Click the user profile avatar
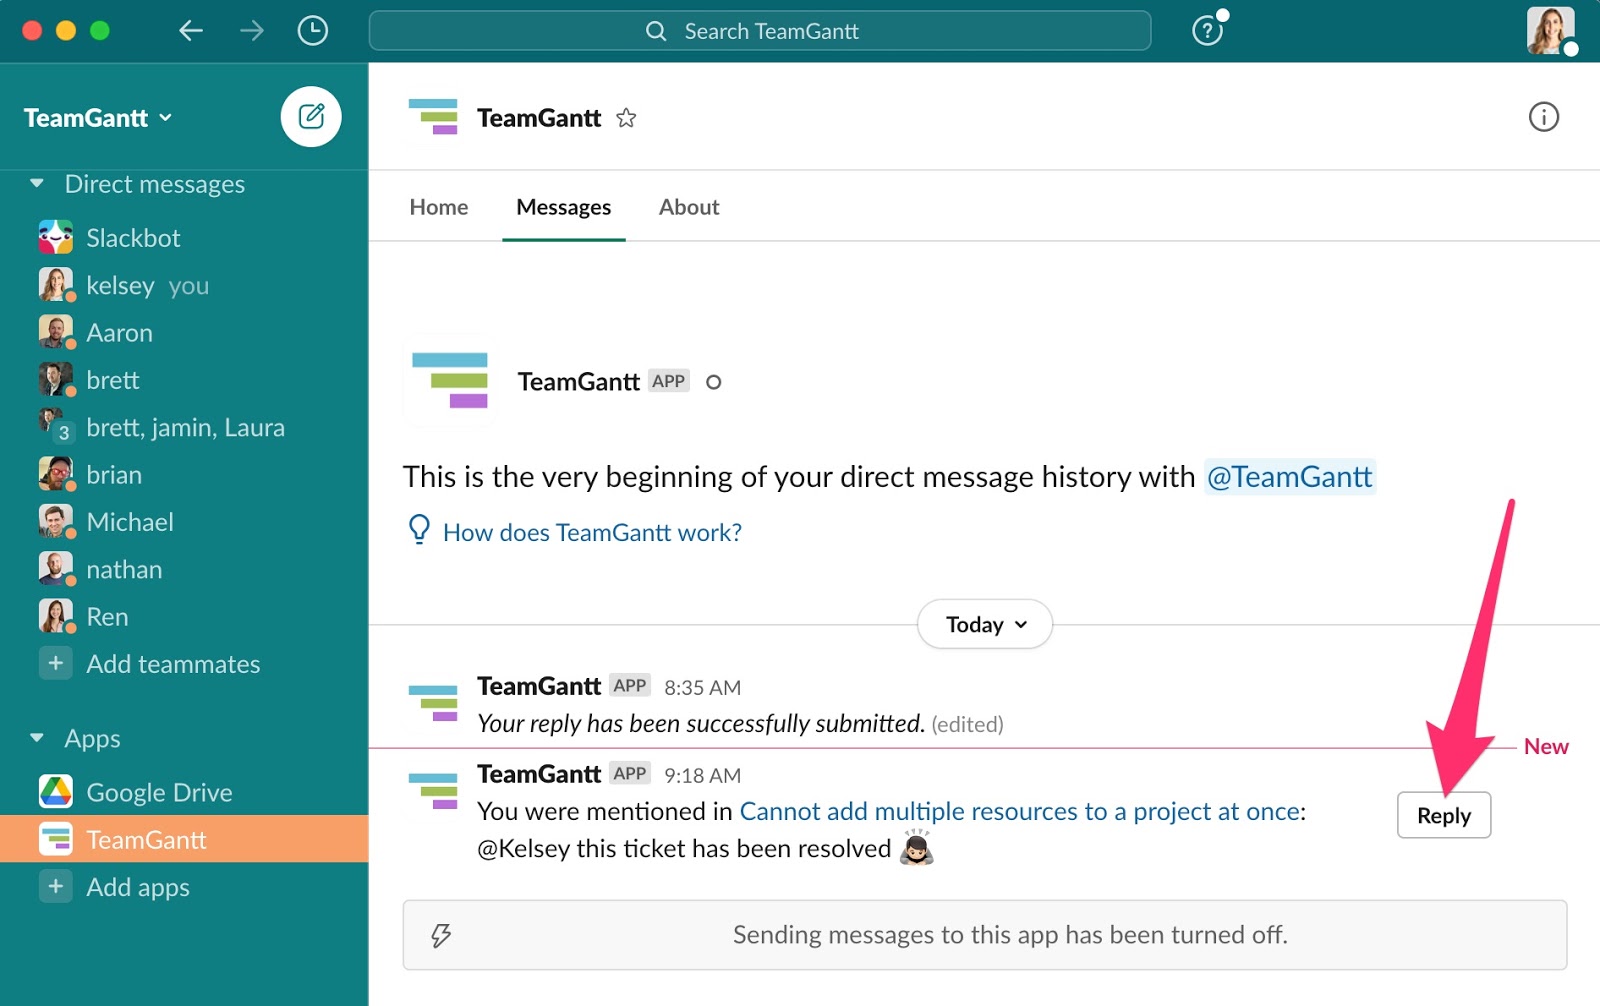Image resolution: width=1600 pixels, height=1006 pixels. point(1549,30)
